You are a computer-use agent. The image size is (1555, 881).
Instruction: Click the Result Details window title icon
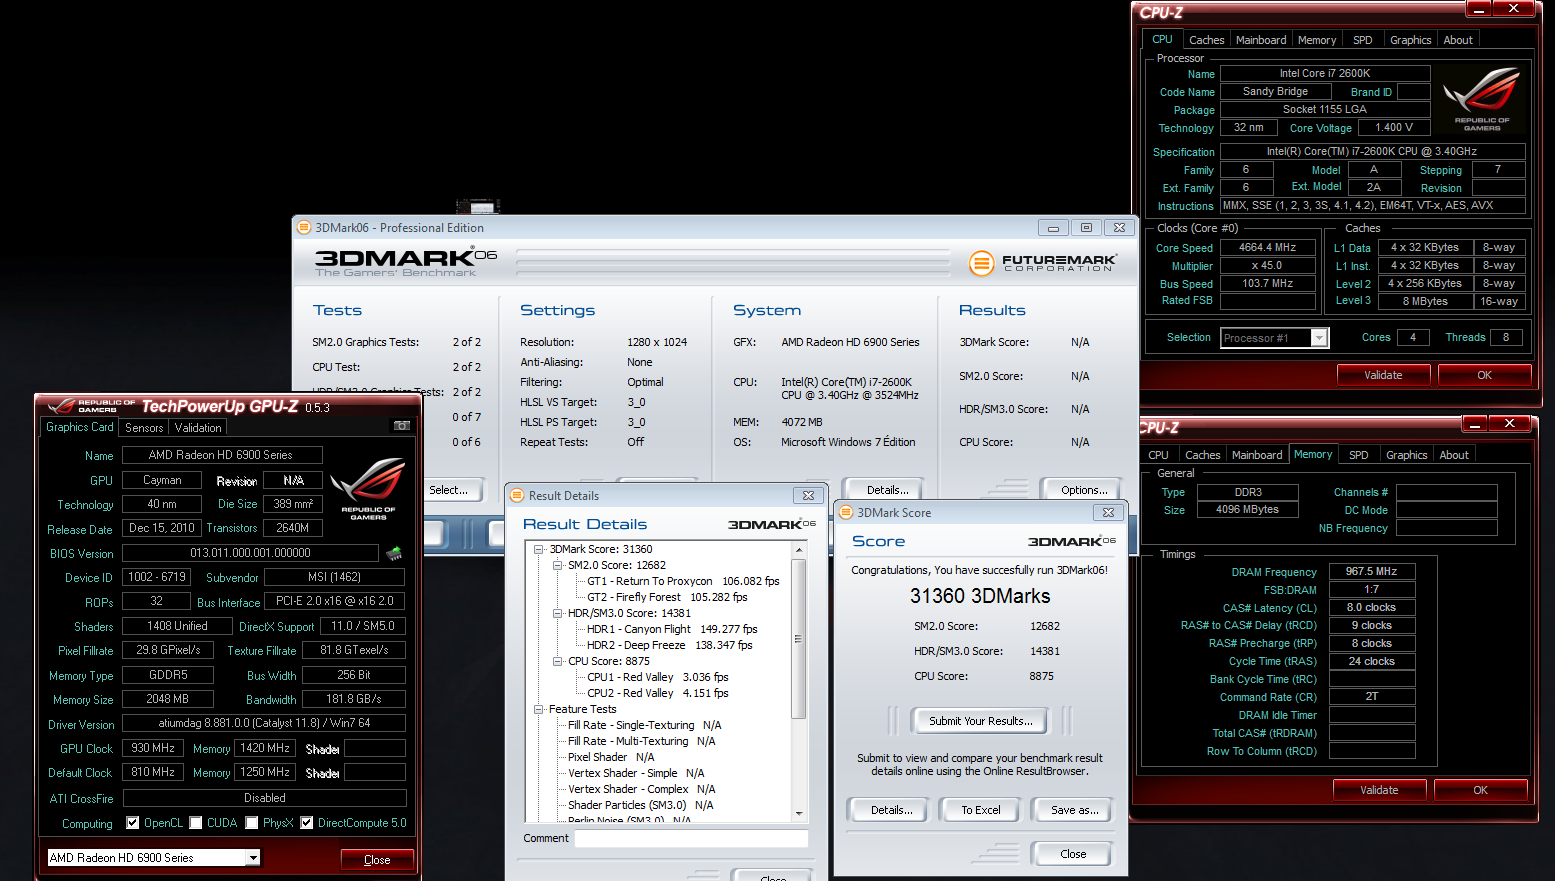[517, 495]
